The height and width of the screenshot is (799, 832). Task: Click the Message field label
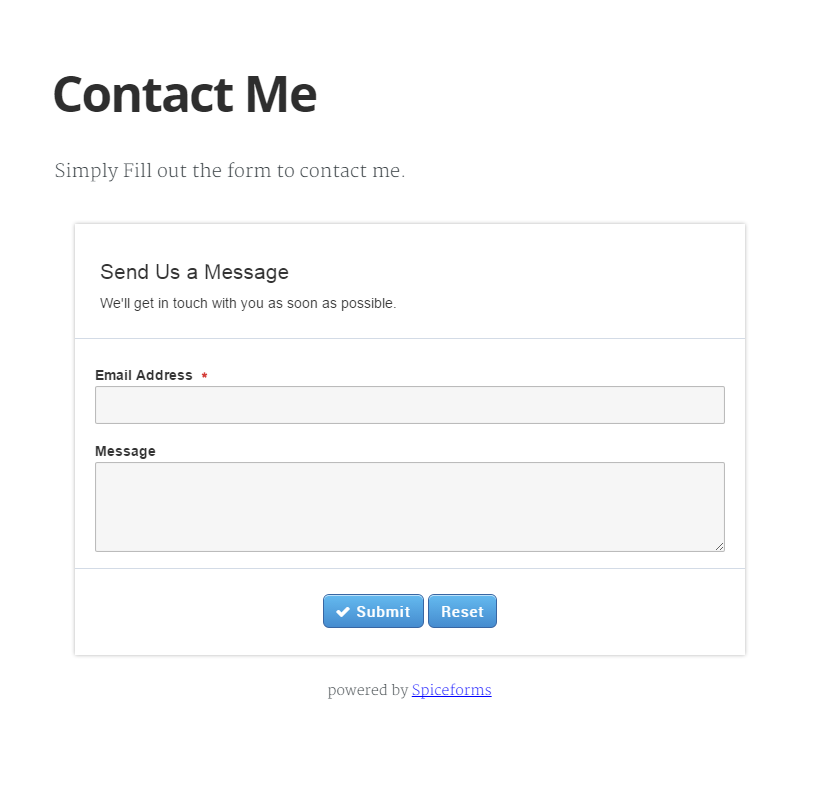pos(125,451)
